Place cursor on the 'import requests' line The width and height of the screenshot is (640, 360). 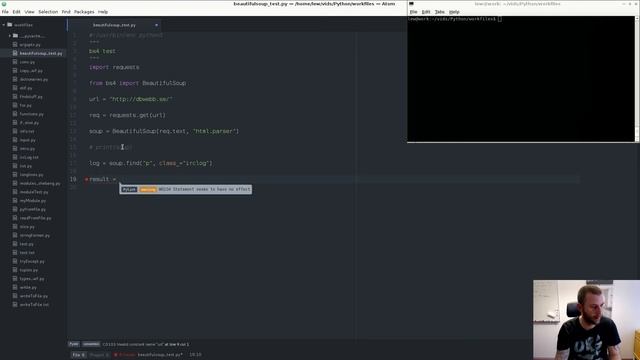(x=114, y=67)
